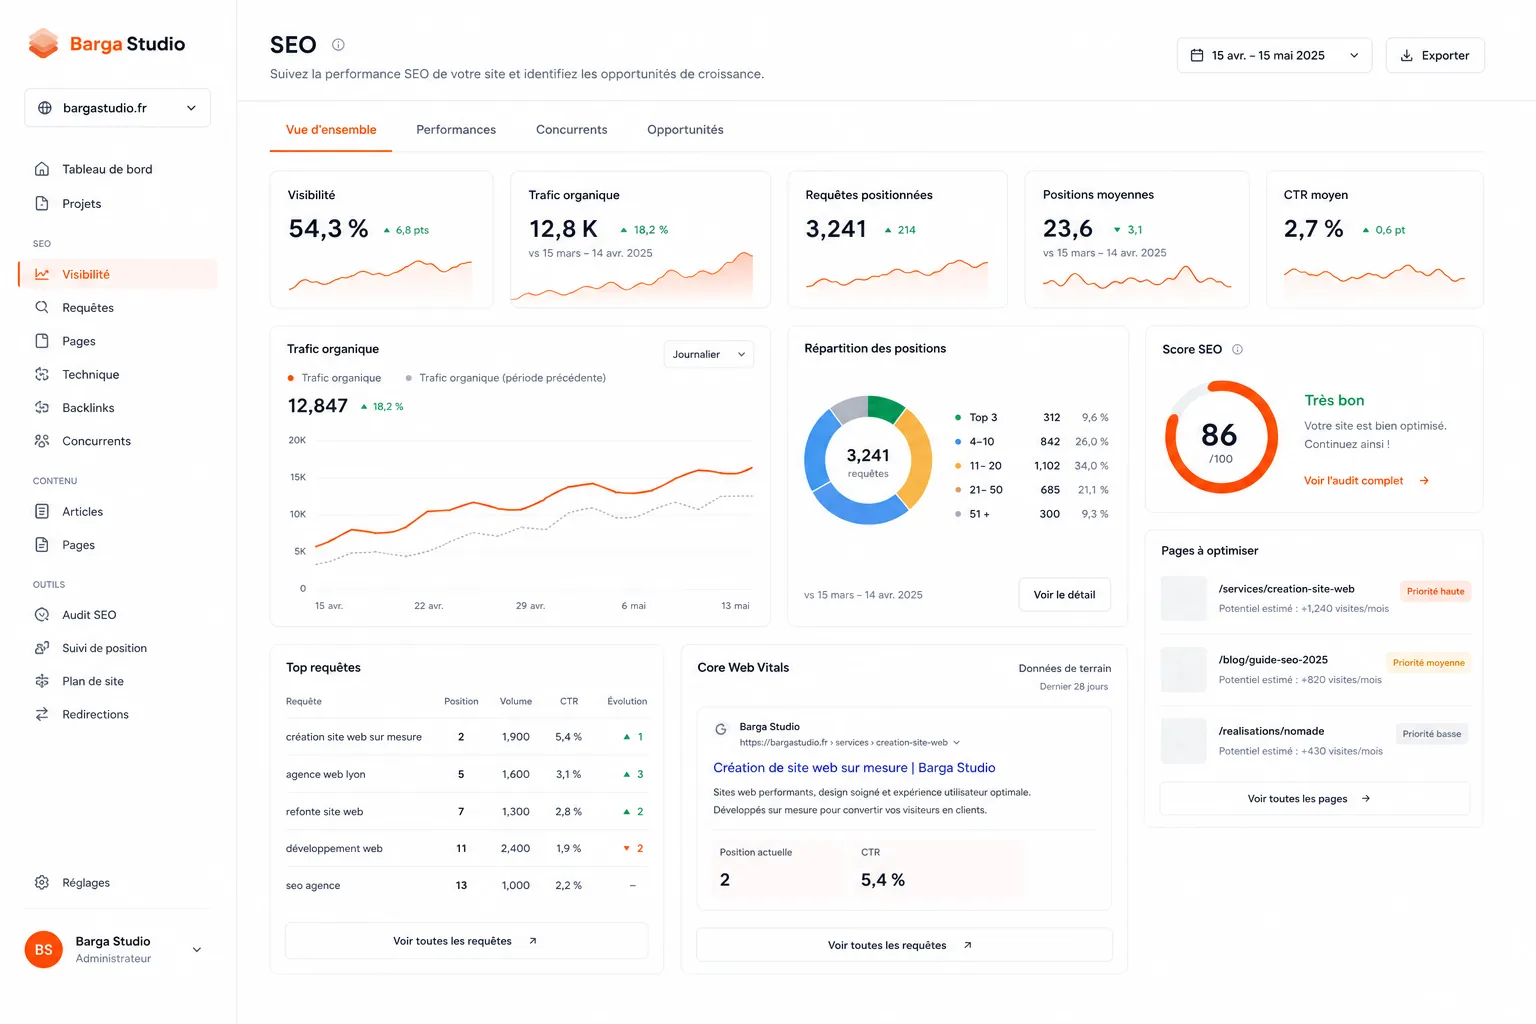
Task: Click the blue 4–10 legend dot
Action: click(x=958, y=442)
